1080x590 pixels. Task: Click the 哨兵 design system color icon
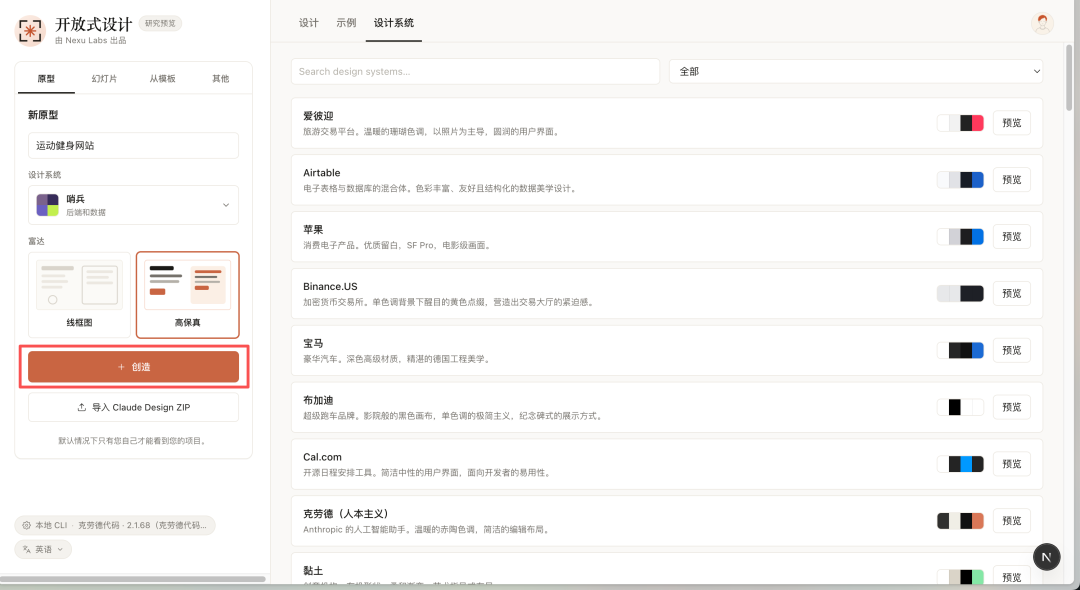(x=48, y=205)
